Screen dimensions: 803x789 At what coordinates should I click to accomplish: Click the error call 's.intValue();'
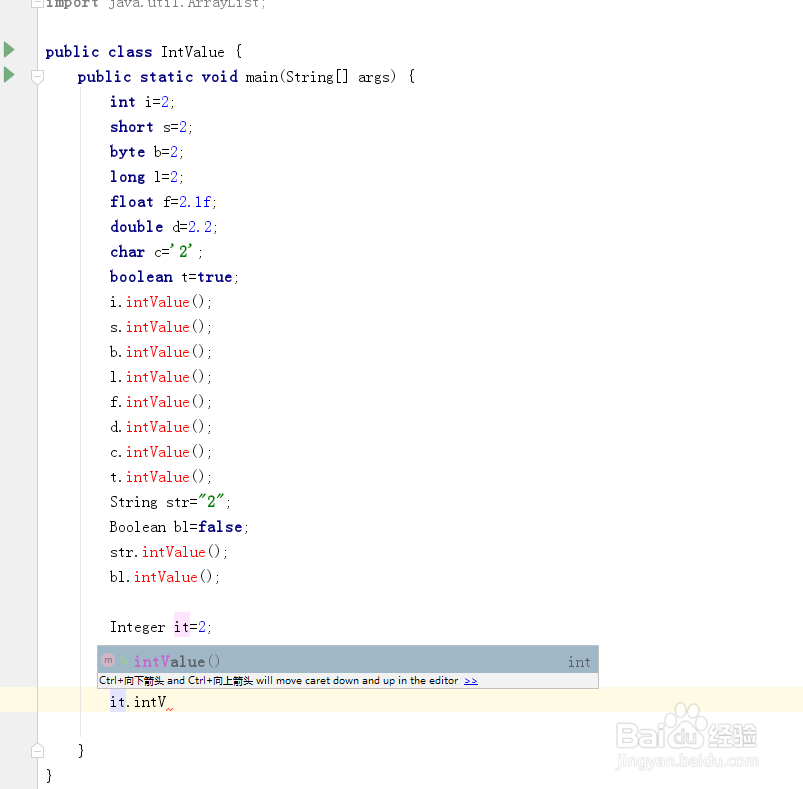160,327
